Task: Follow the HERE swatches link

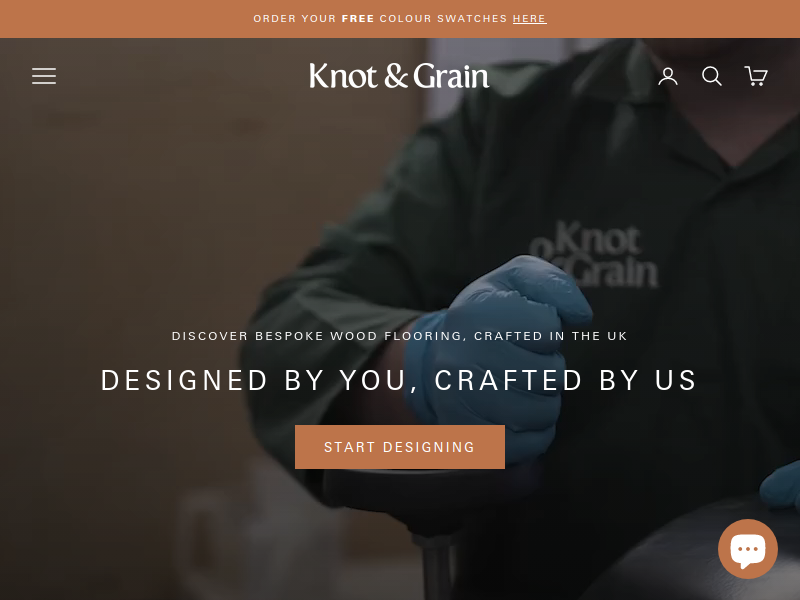Action: pyautogui.click(x=529, y=19)
